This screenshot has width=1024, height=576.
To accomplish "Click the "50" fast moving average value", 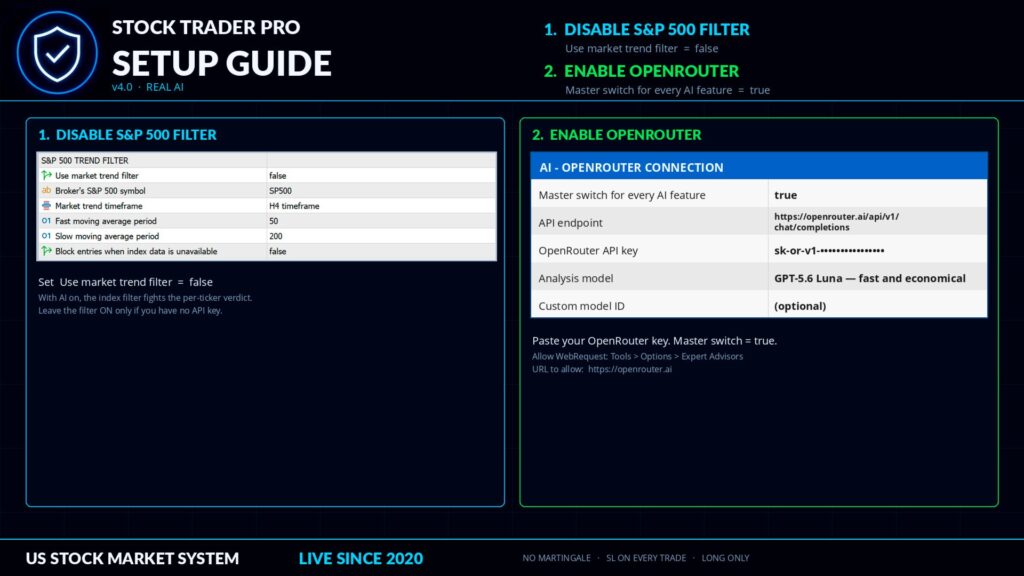I will tap(274, 221).
